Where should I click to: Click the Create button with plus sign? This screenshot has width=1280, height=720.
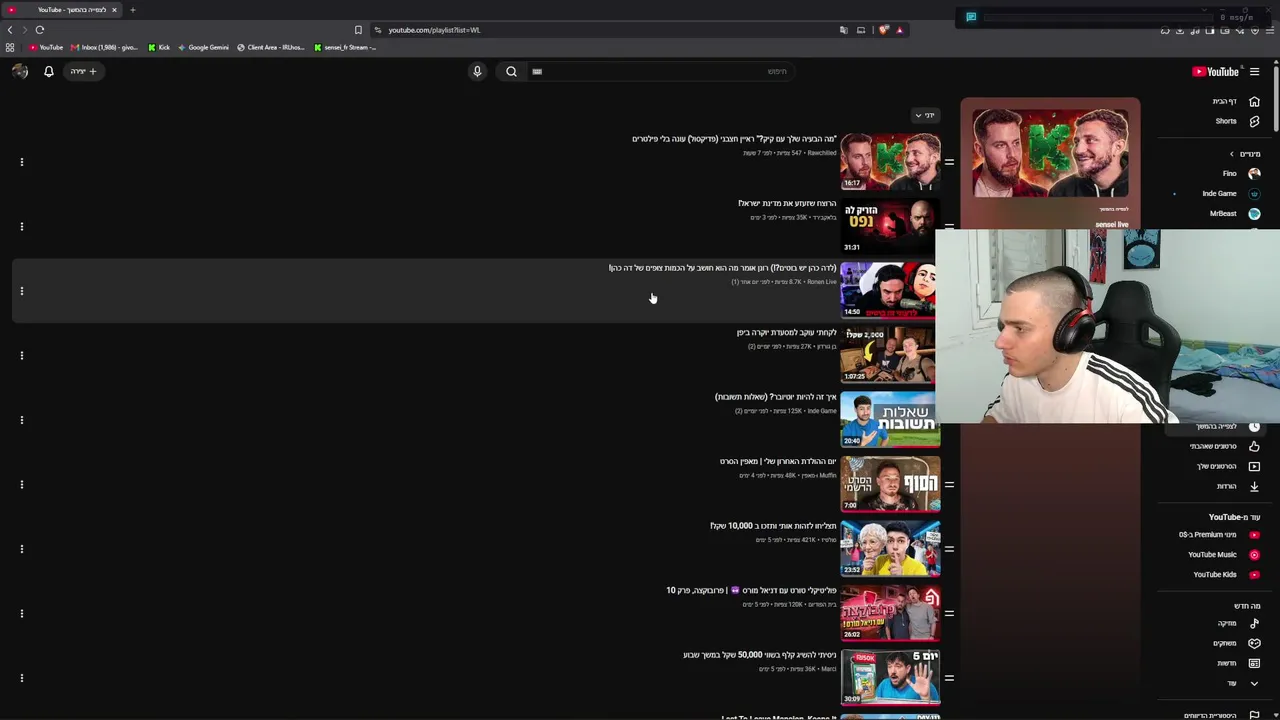click(x=83, y=71)
